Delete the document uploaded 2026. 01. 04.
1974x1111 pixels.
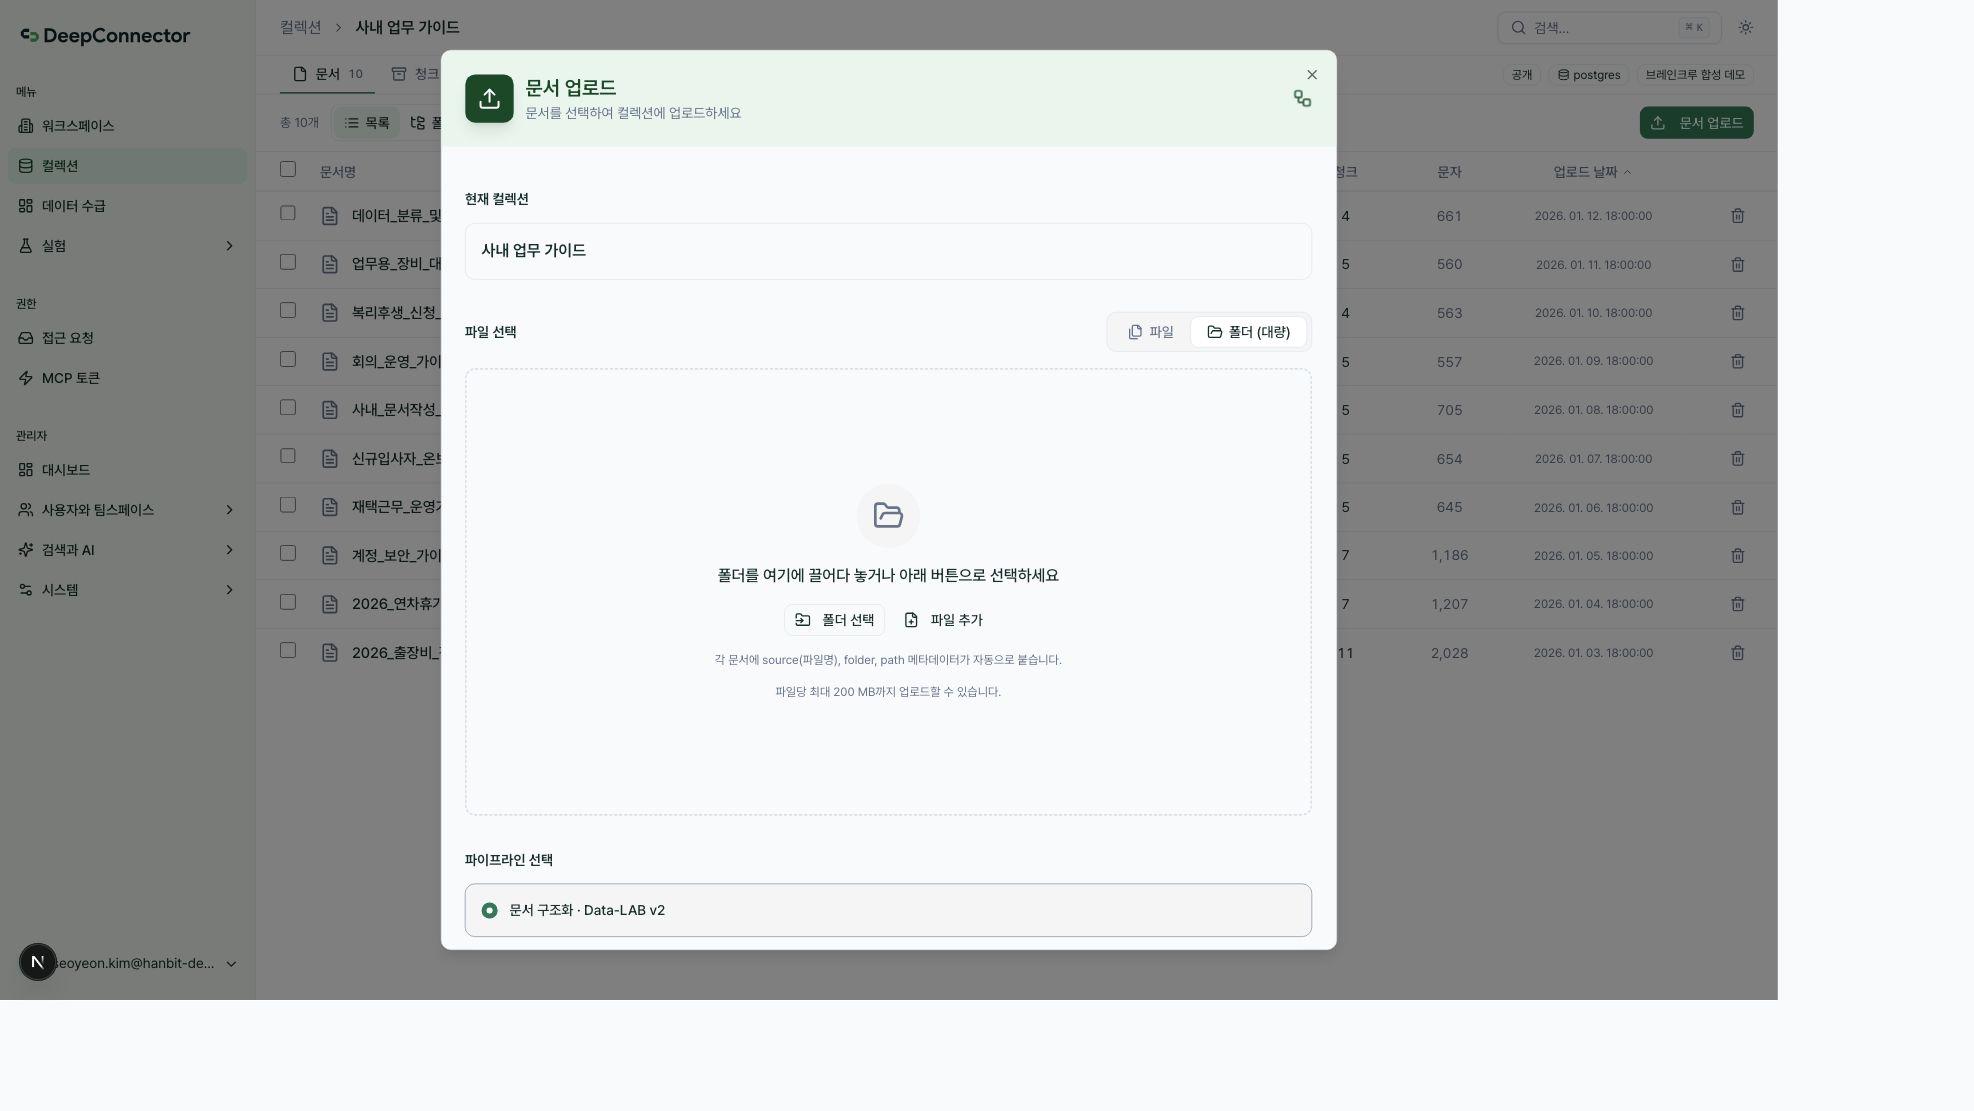1737,604
